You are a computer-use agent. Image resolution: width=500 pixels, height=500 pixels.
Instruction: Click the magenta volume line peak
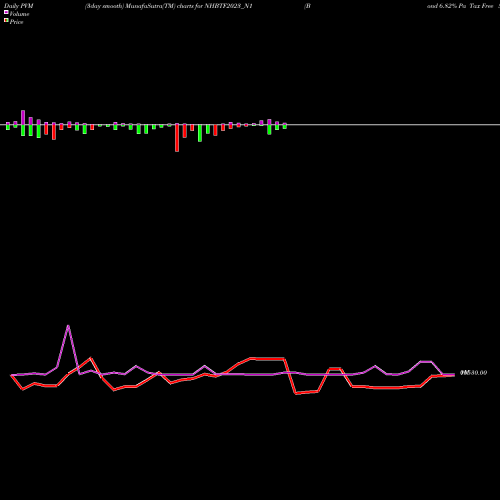click(x=68, y=326)
